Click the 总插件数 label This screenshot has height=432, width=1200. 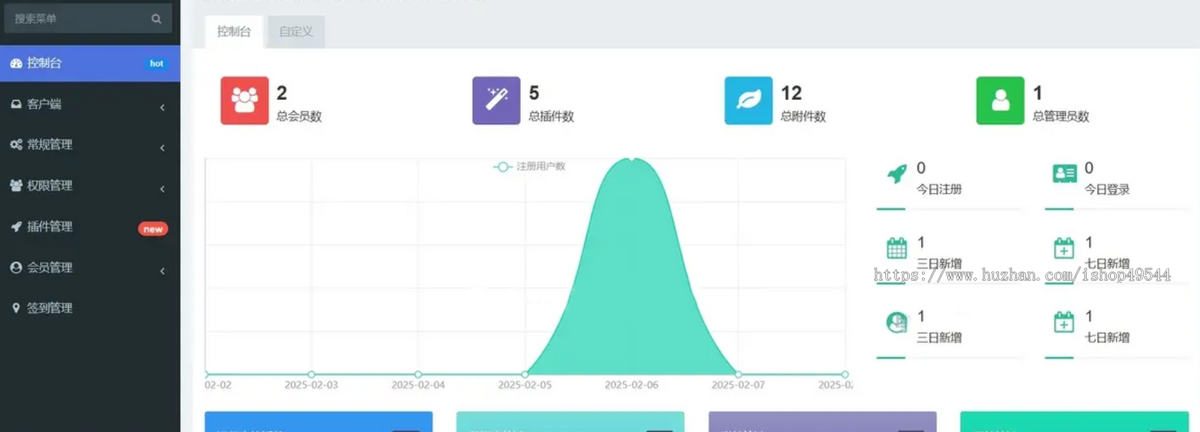pos(551,116)
